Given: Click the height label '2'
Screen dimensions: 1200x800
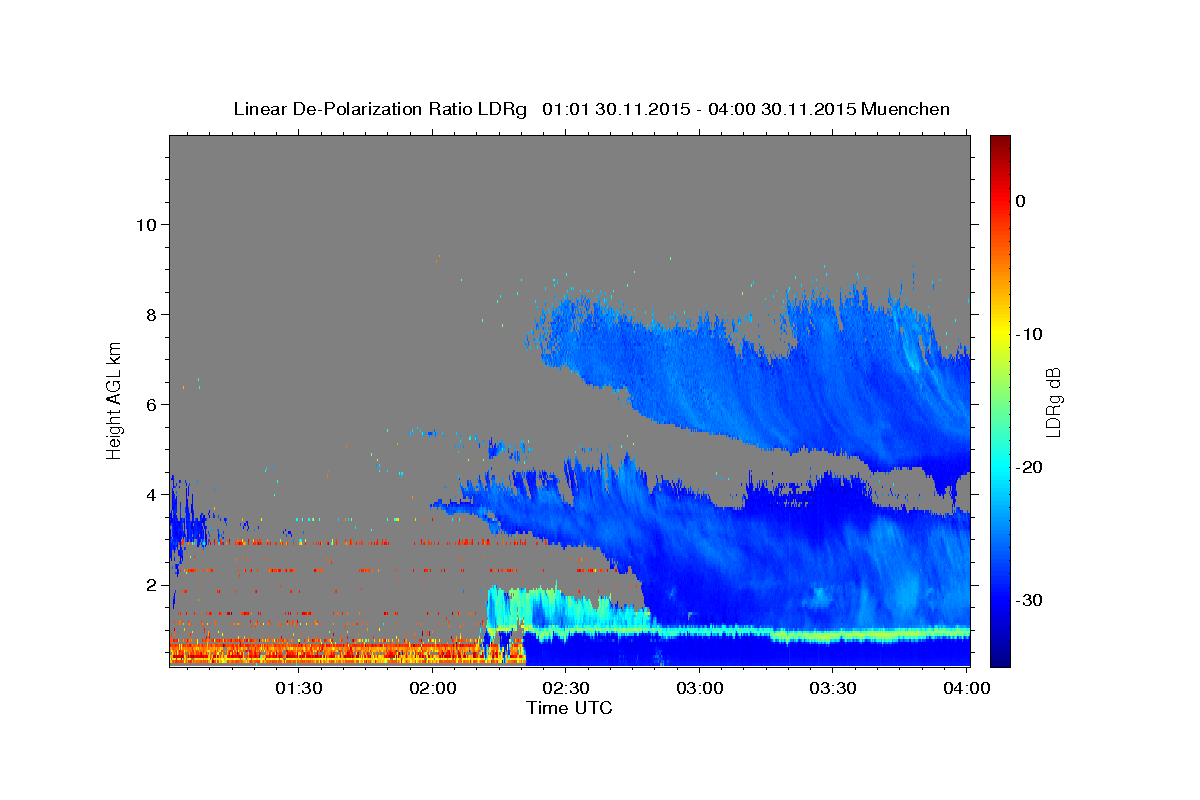Looking at the screenshot, I should point(149,584).
